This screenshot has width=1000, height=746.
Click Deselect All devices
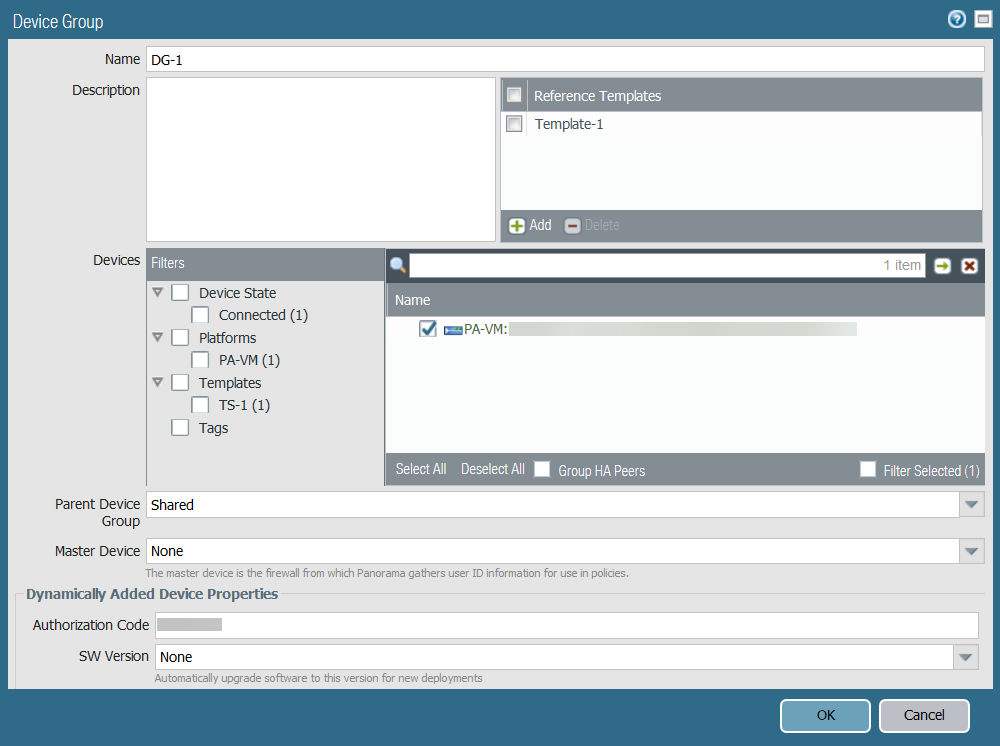tap(492, 469)
